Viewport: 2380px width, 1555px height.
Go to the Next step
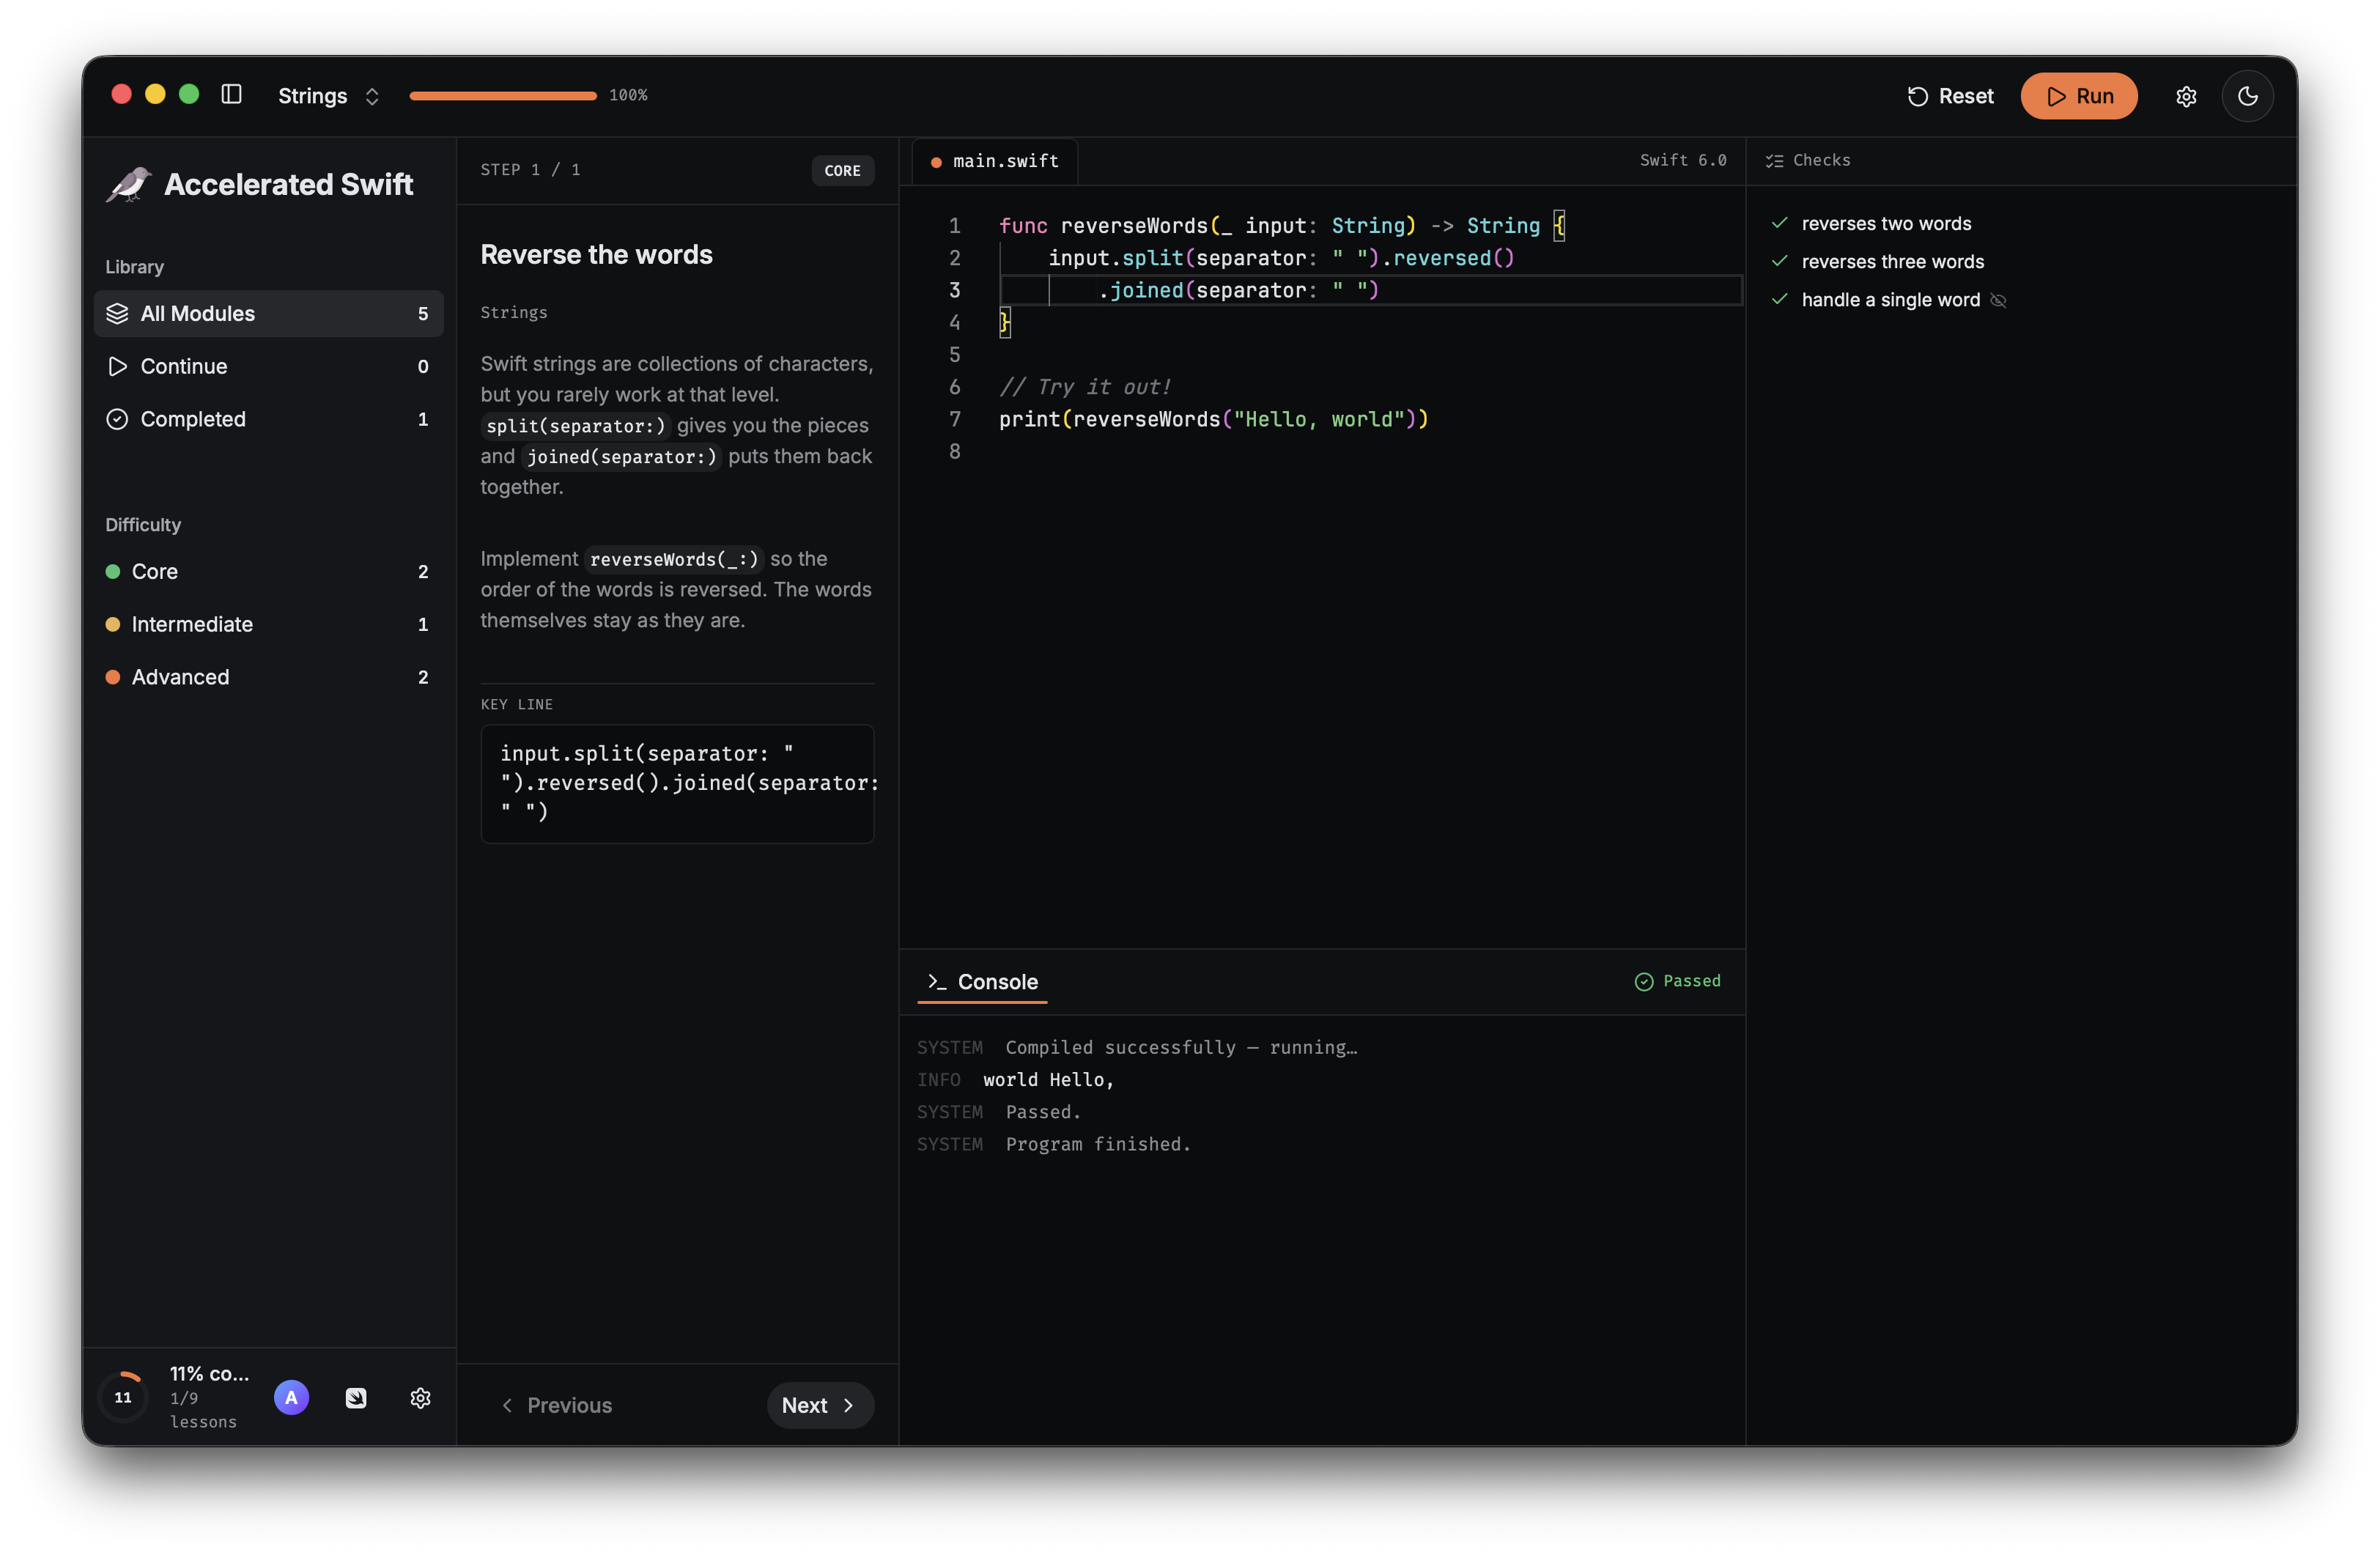[x=820, y=1405]
